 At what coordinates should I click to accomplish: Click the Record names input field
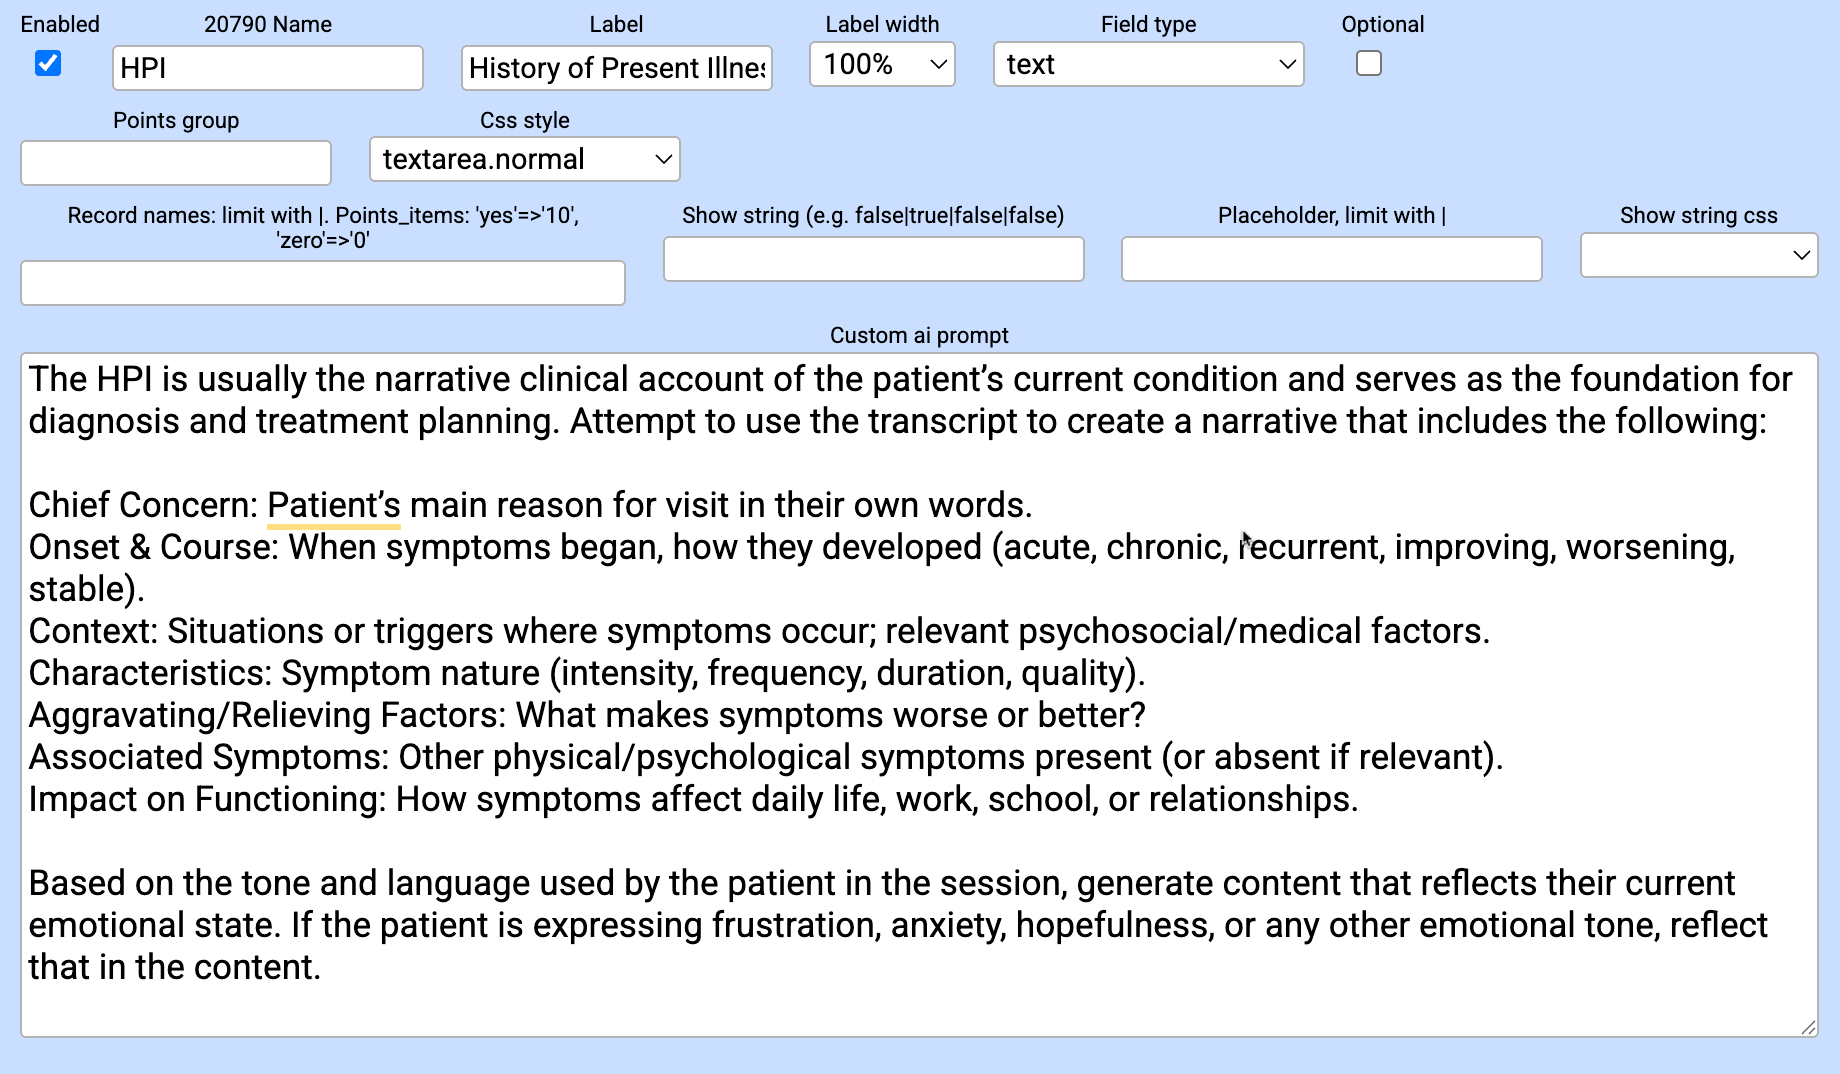pos(322,283)
